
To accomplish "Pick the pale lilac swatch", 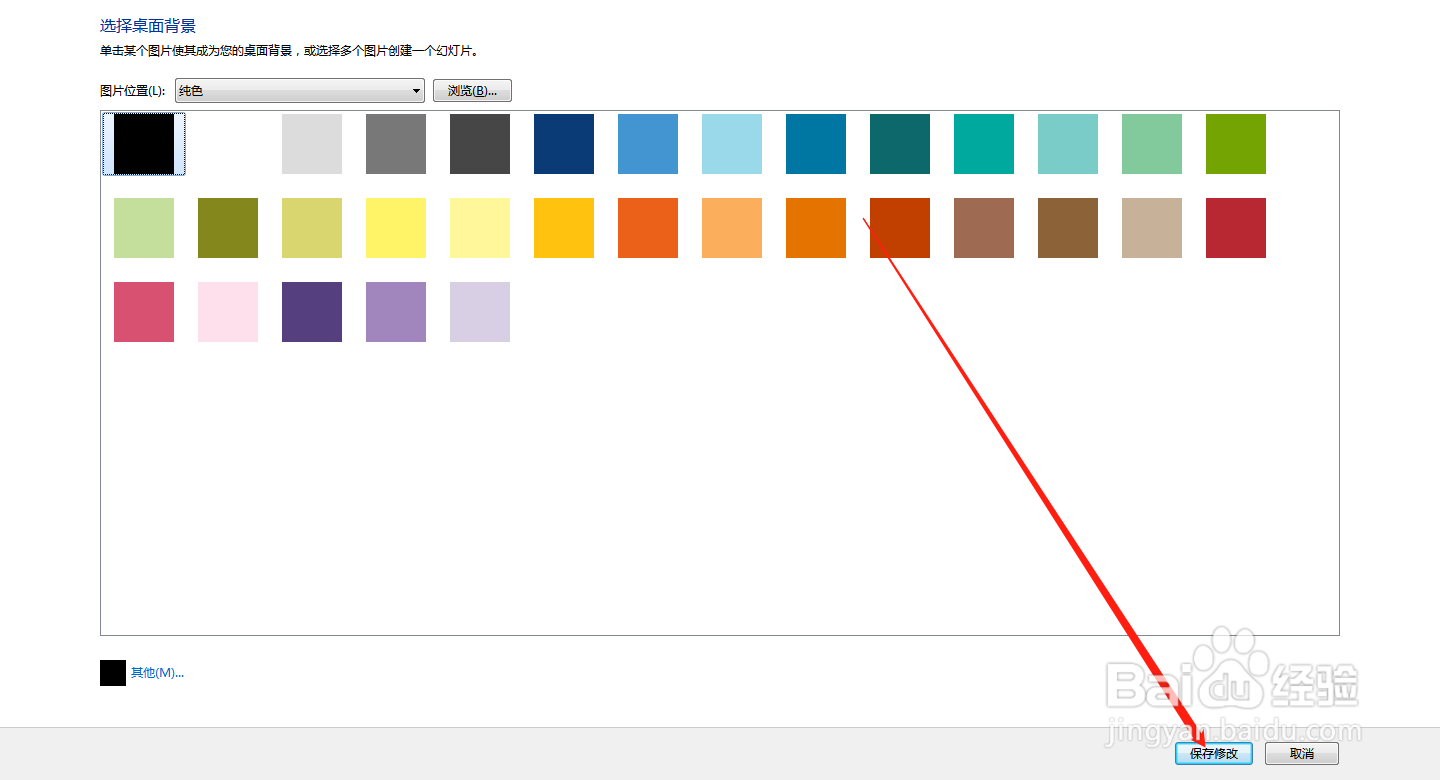I will click(480, 312).
